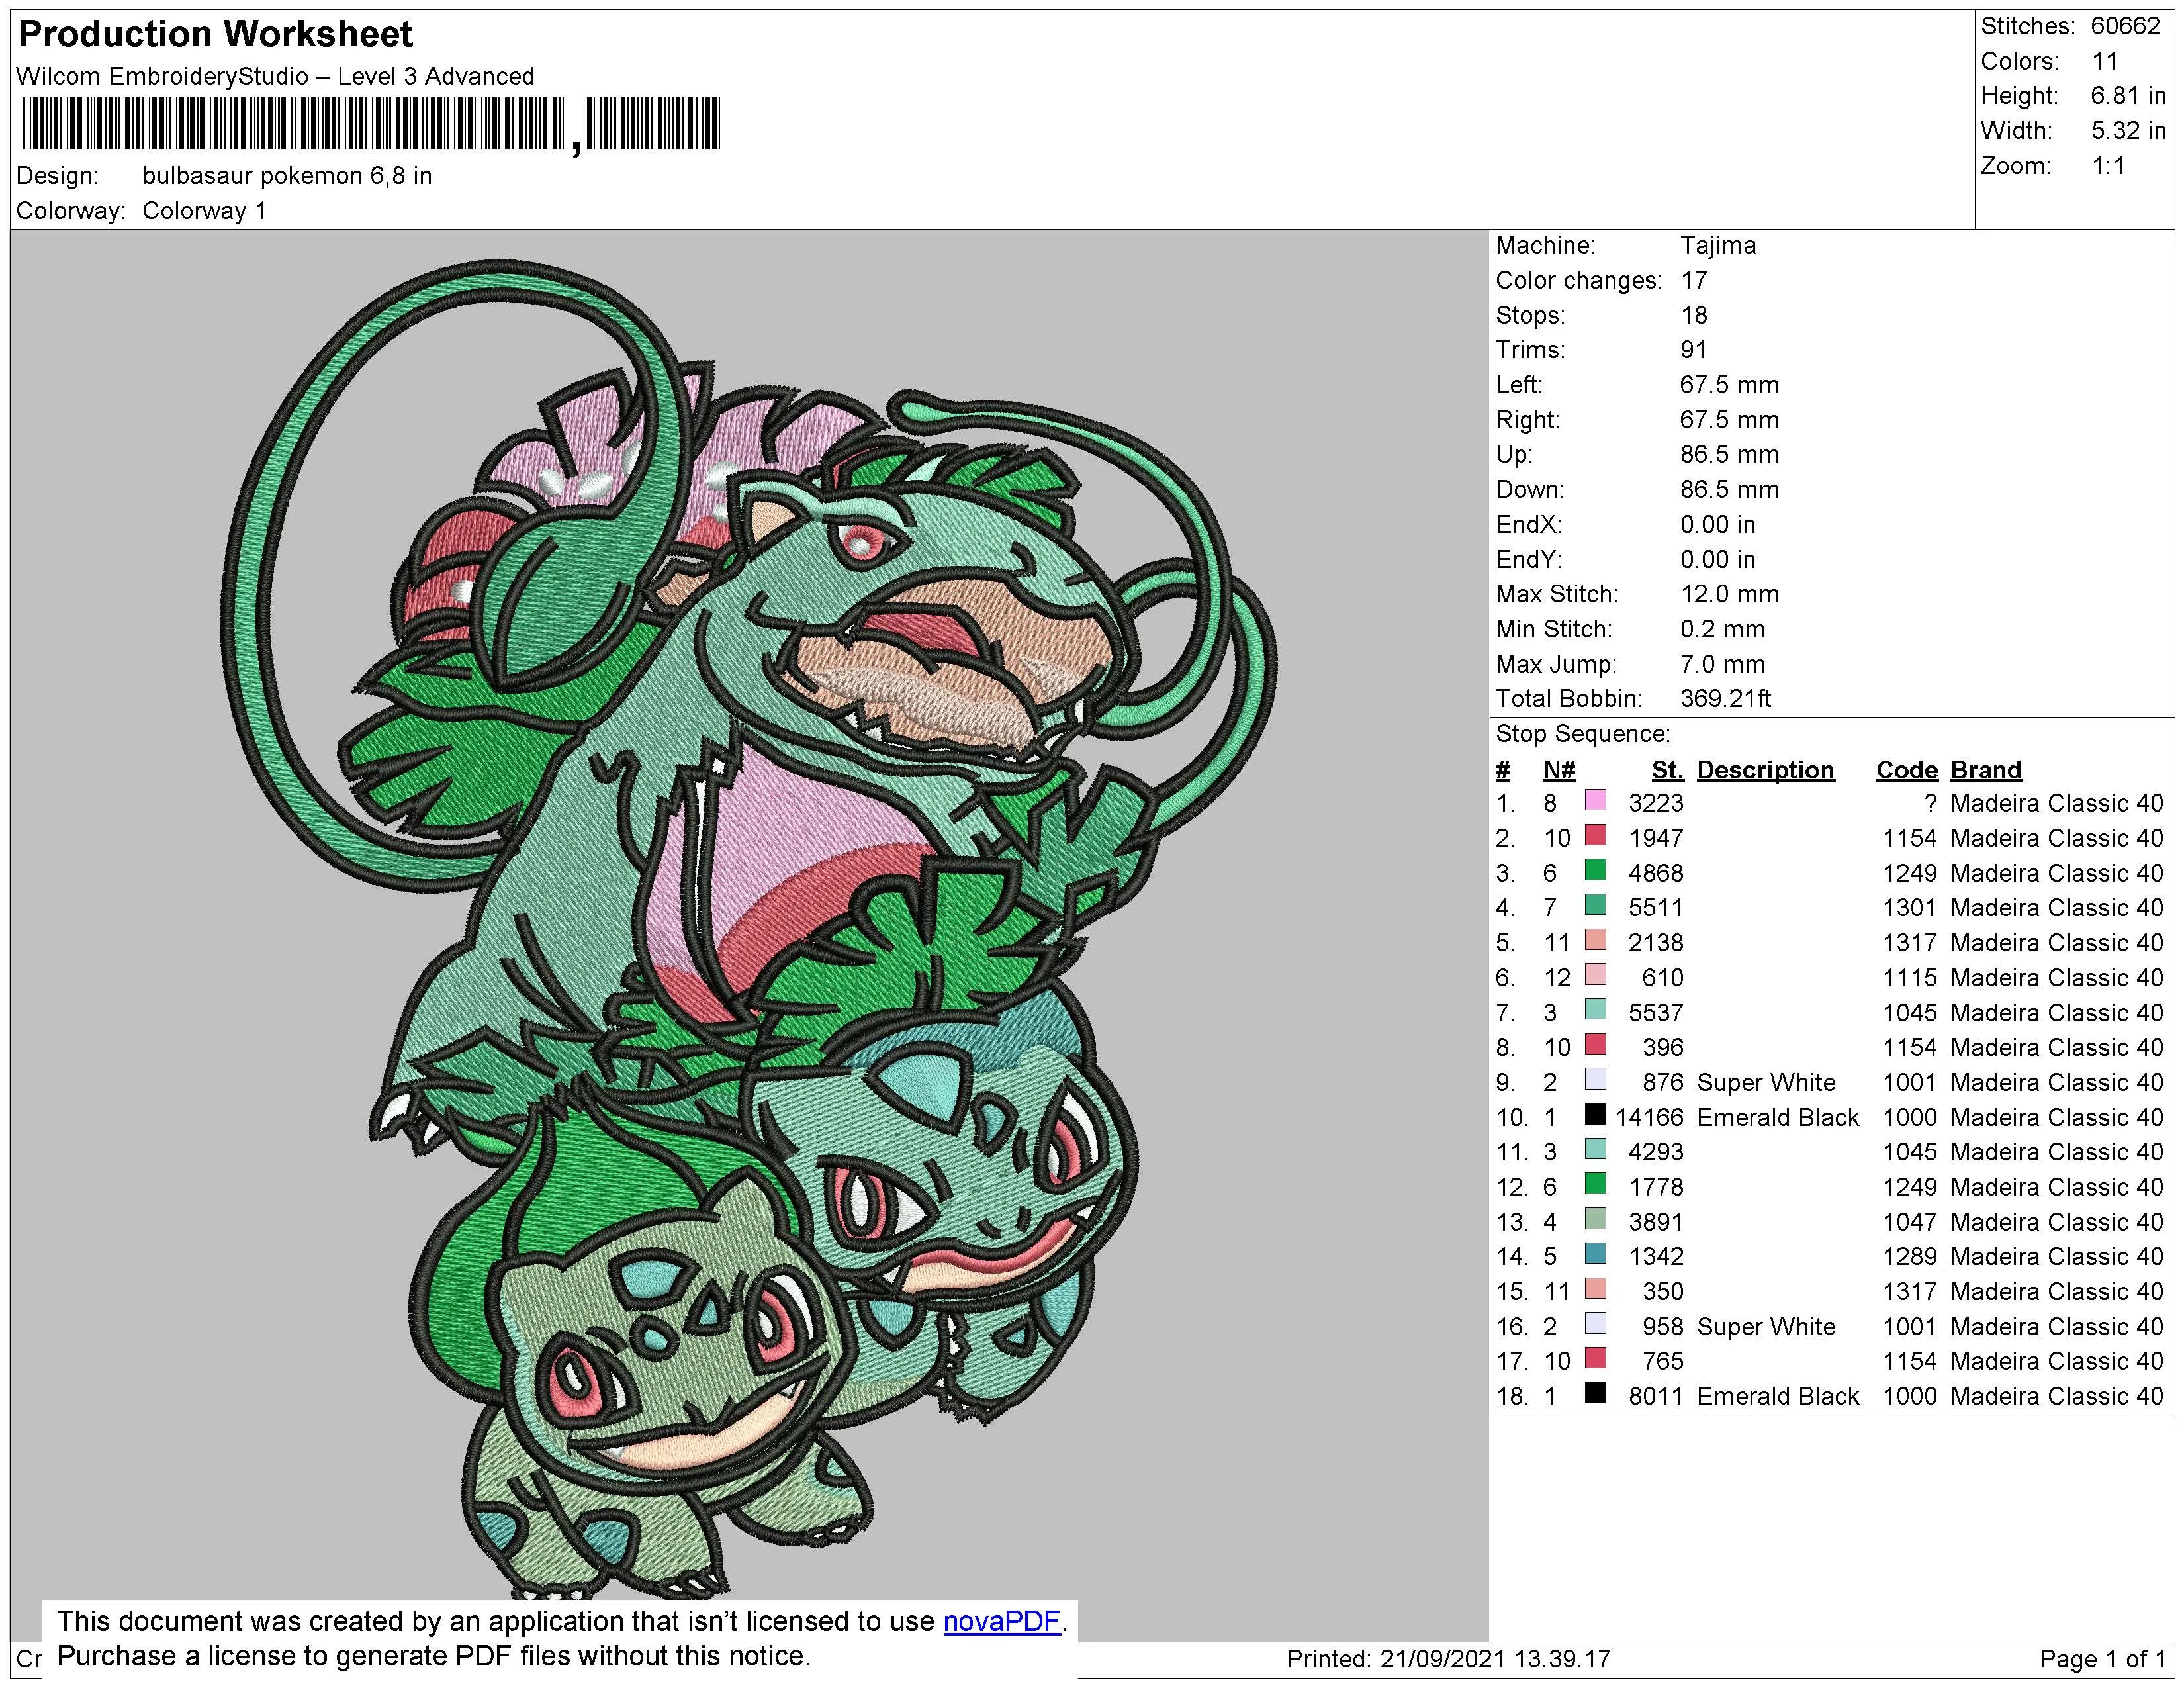Viewport: 2184px width, 1688px height.
Task: Click the Width value 5.32 in
Action: pyautogui.click(x=2128, y=132)
